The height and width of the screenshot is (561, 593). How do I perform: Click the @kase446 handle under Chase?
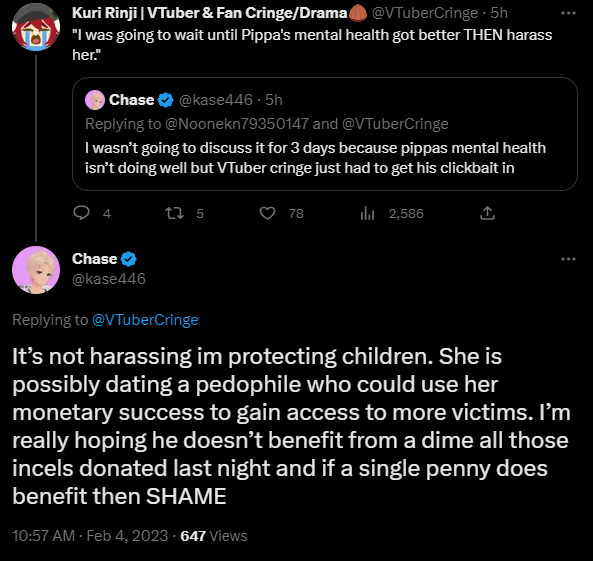coord(109,279)
